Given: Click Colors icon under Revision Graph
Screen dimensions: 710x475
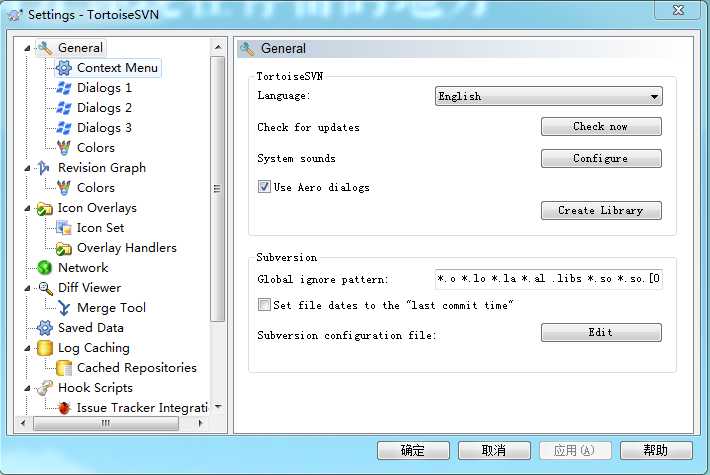Looking at the screenshot, I should tap(64, 187).
